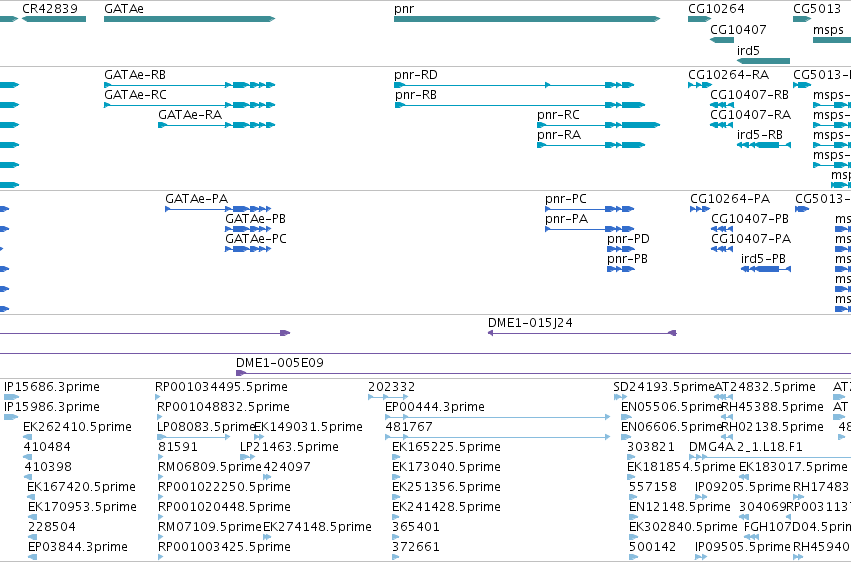Click the CG10264-RA transcript label
This screenshot has width=851, height=562.
728,75
